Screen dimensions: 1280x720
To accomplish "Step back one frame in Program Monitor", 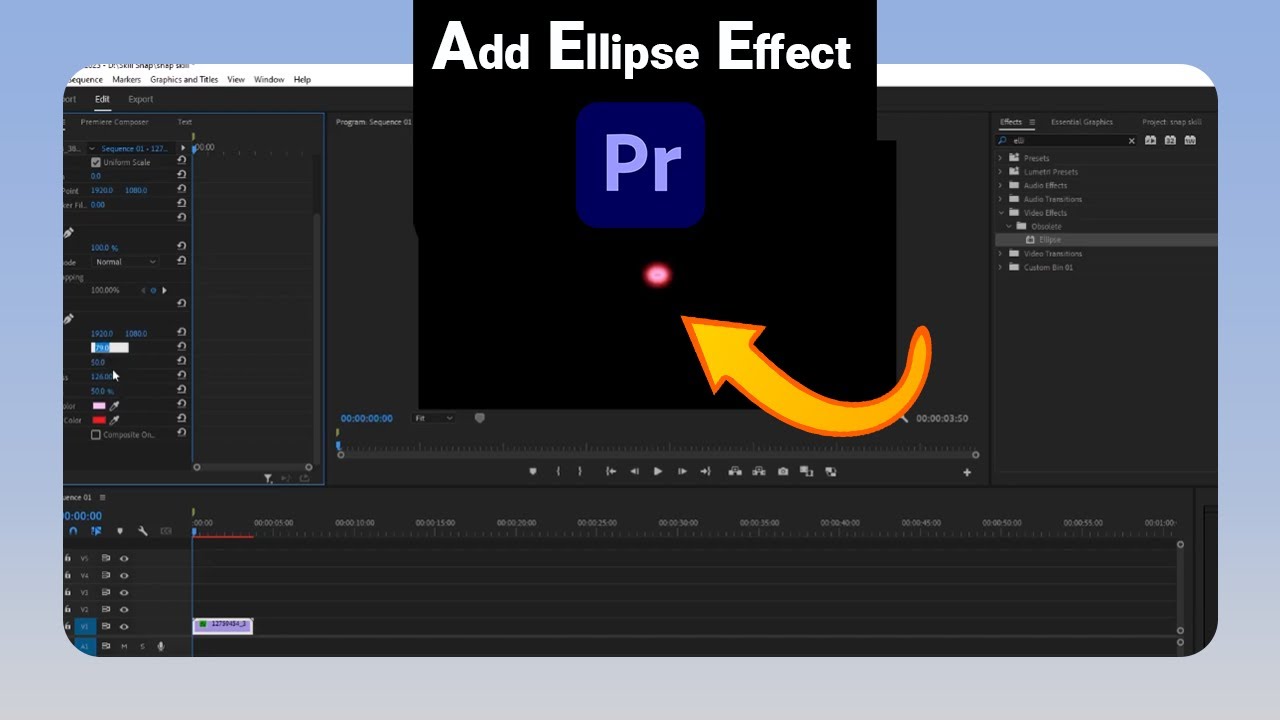I will 634,471.
